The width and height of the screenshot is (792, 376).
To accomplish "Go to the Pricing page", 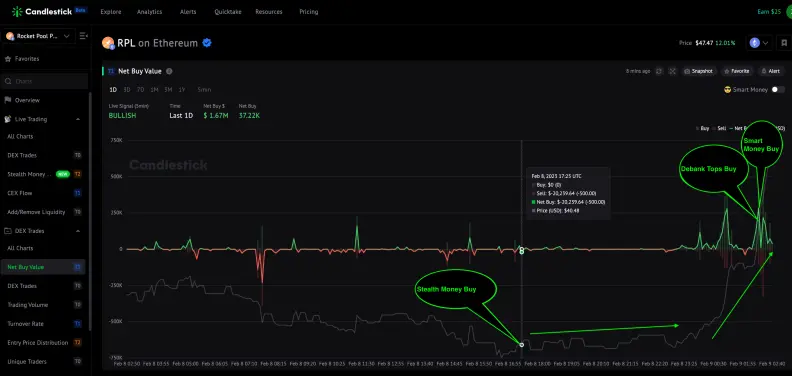I will 309,12.
